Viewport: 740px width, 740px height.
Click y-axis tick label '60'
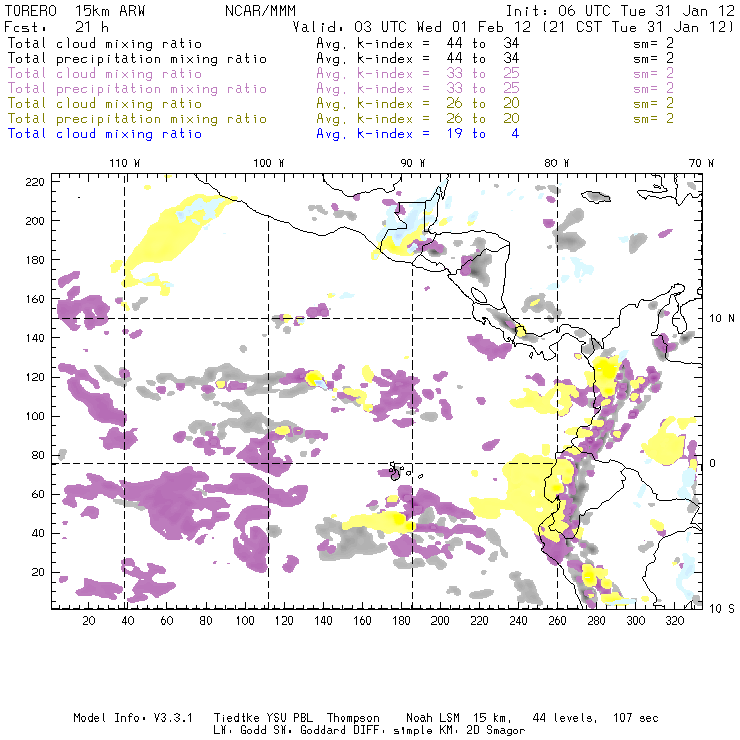pyautogui.click(x=38, y=494)
